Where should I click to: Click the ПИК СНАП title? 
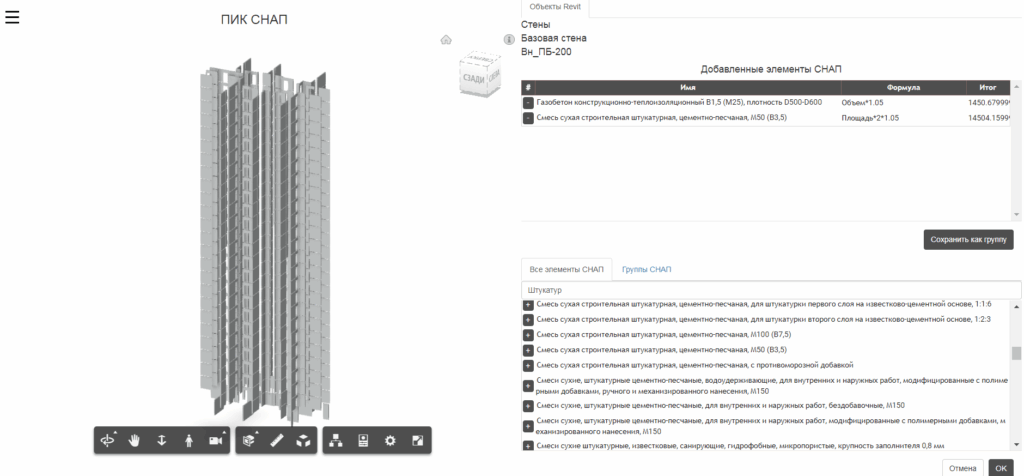click(x=254, y=20)
